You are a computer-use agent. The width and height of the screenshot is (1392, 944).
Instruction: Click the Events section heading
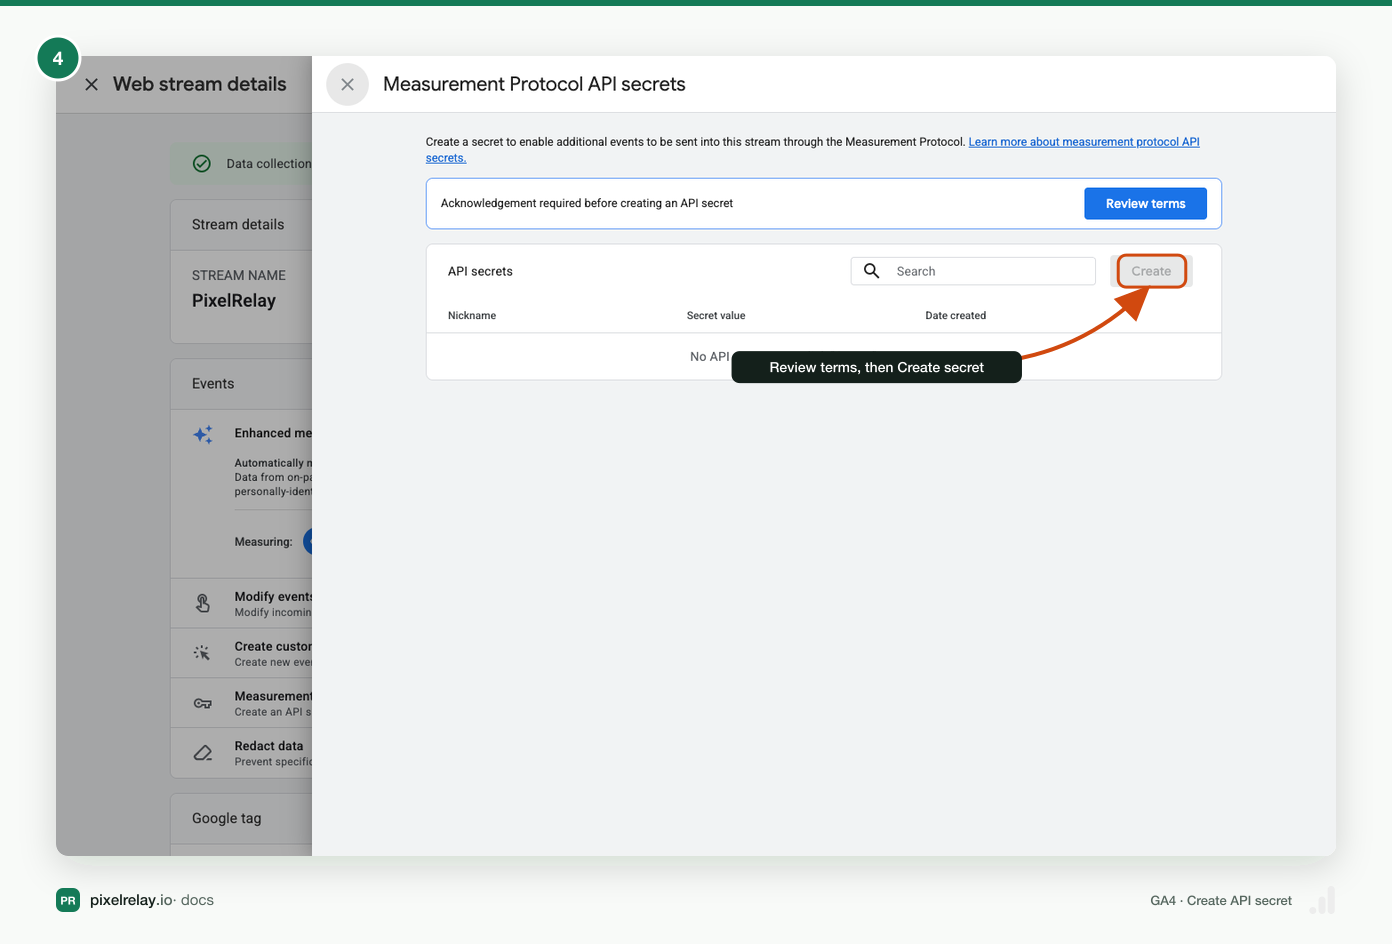coord(213,384)
